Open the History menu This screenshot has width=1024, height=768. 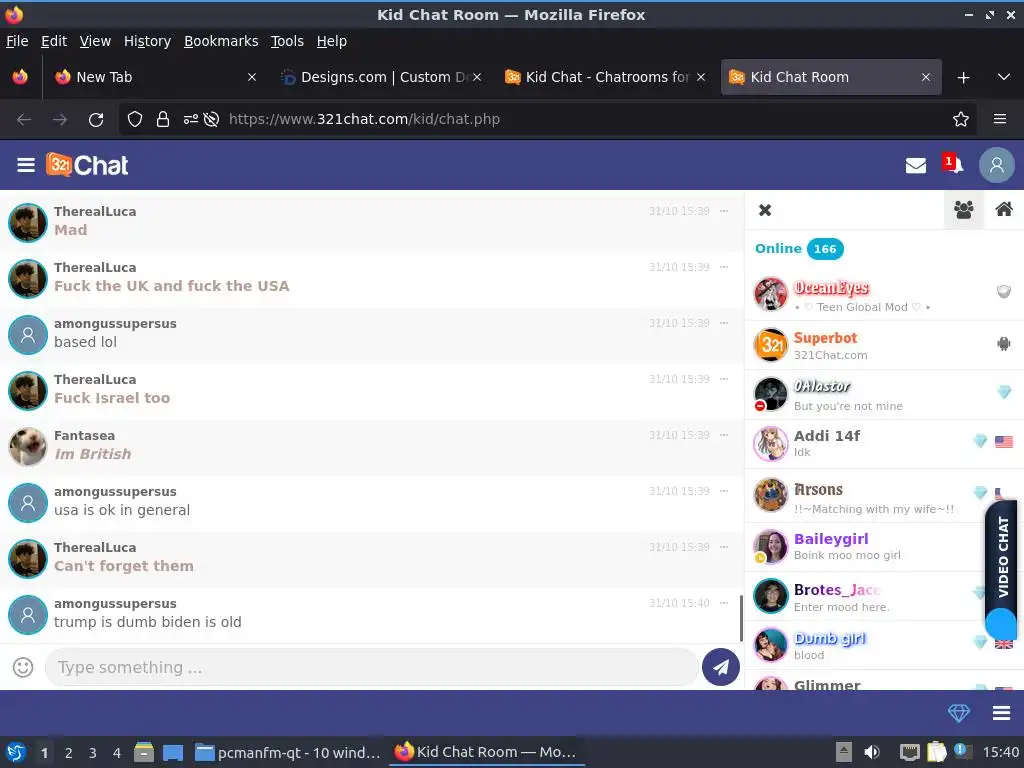[x=147, y=41]
